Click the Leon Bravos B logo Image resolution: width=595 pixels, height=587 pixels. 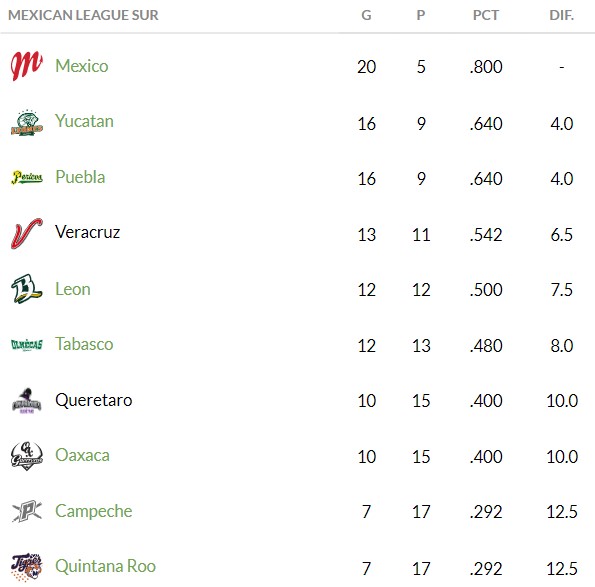tap(27, 288)
